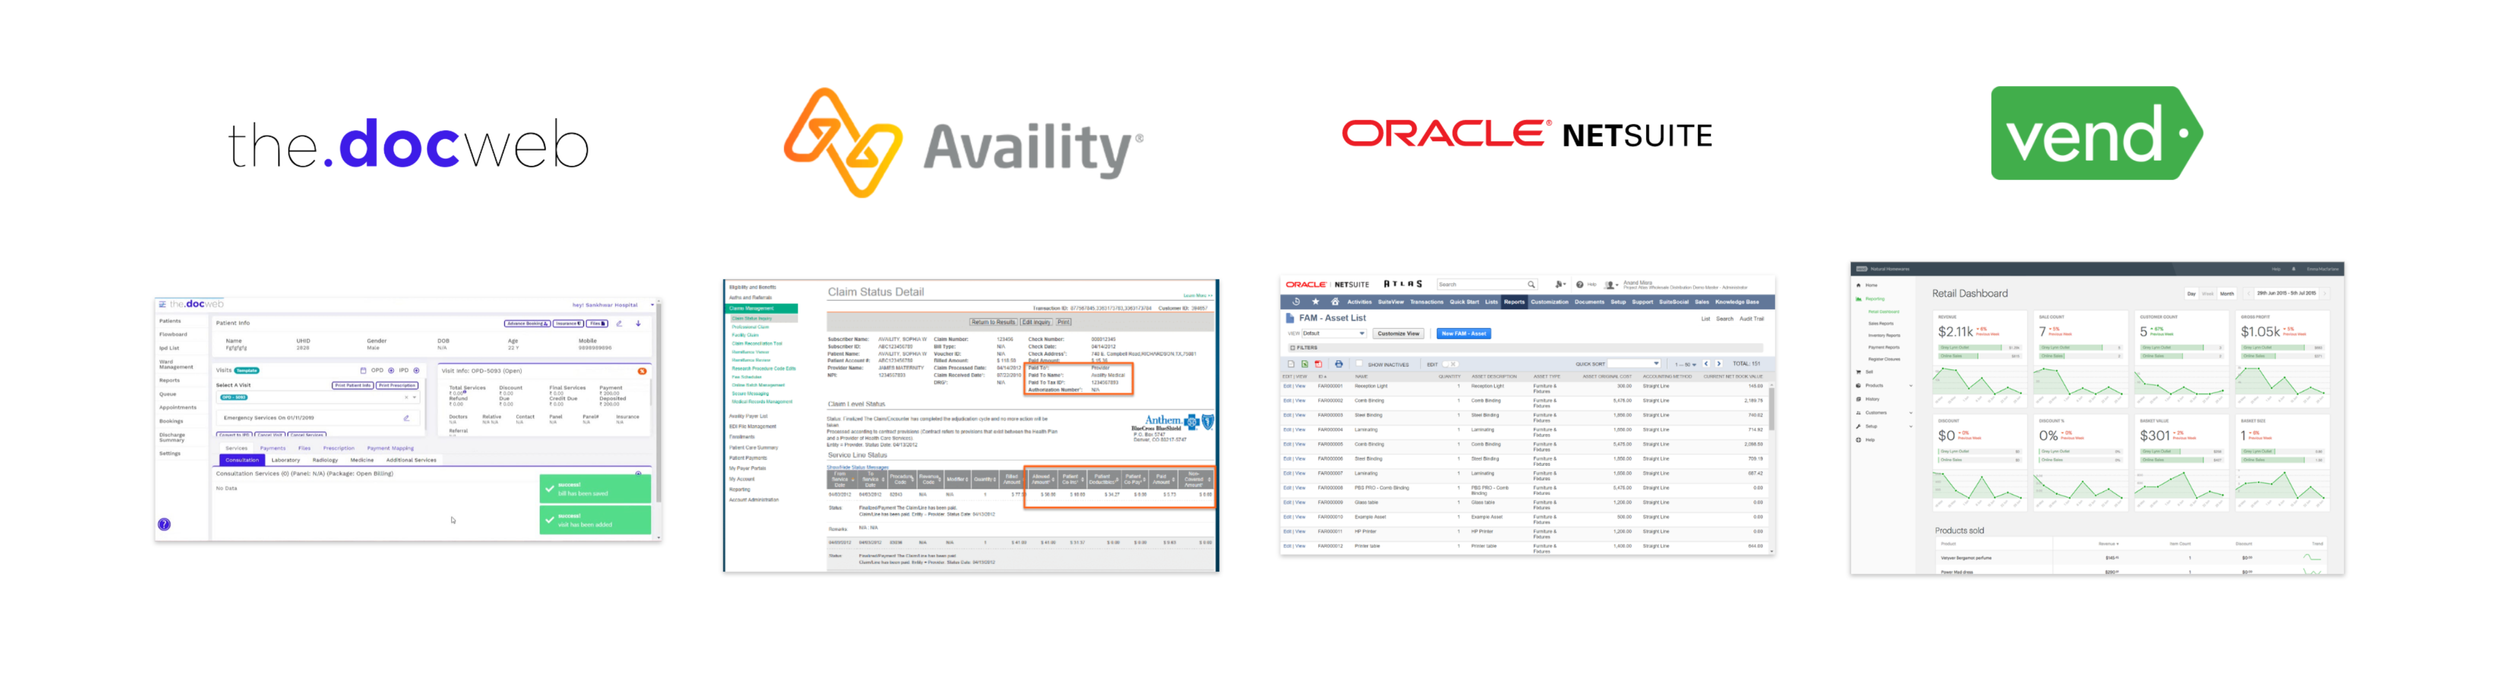2500x689 pixels.
Task: Click the Print button in Claim Status Detail
Action: click(1064, 322)
